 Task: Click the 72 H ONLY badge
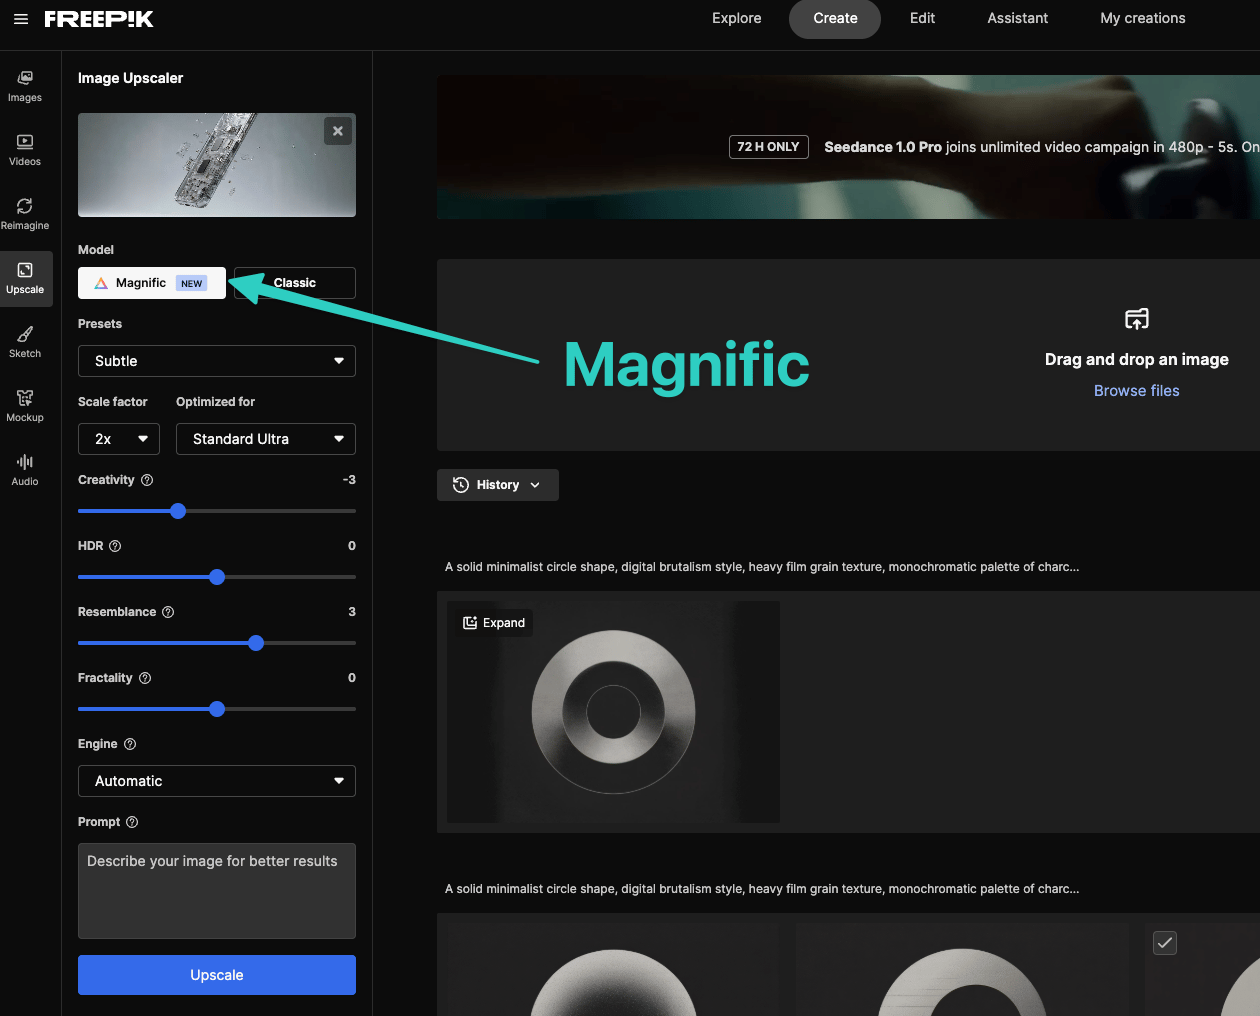pyautogui.click(x=768, y=147)
